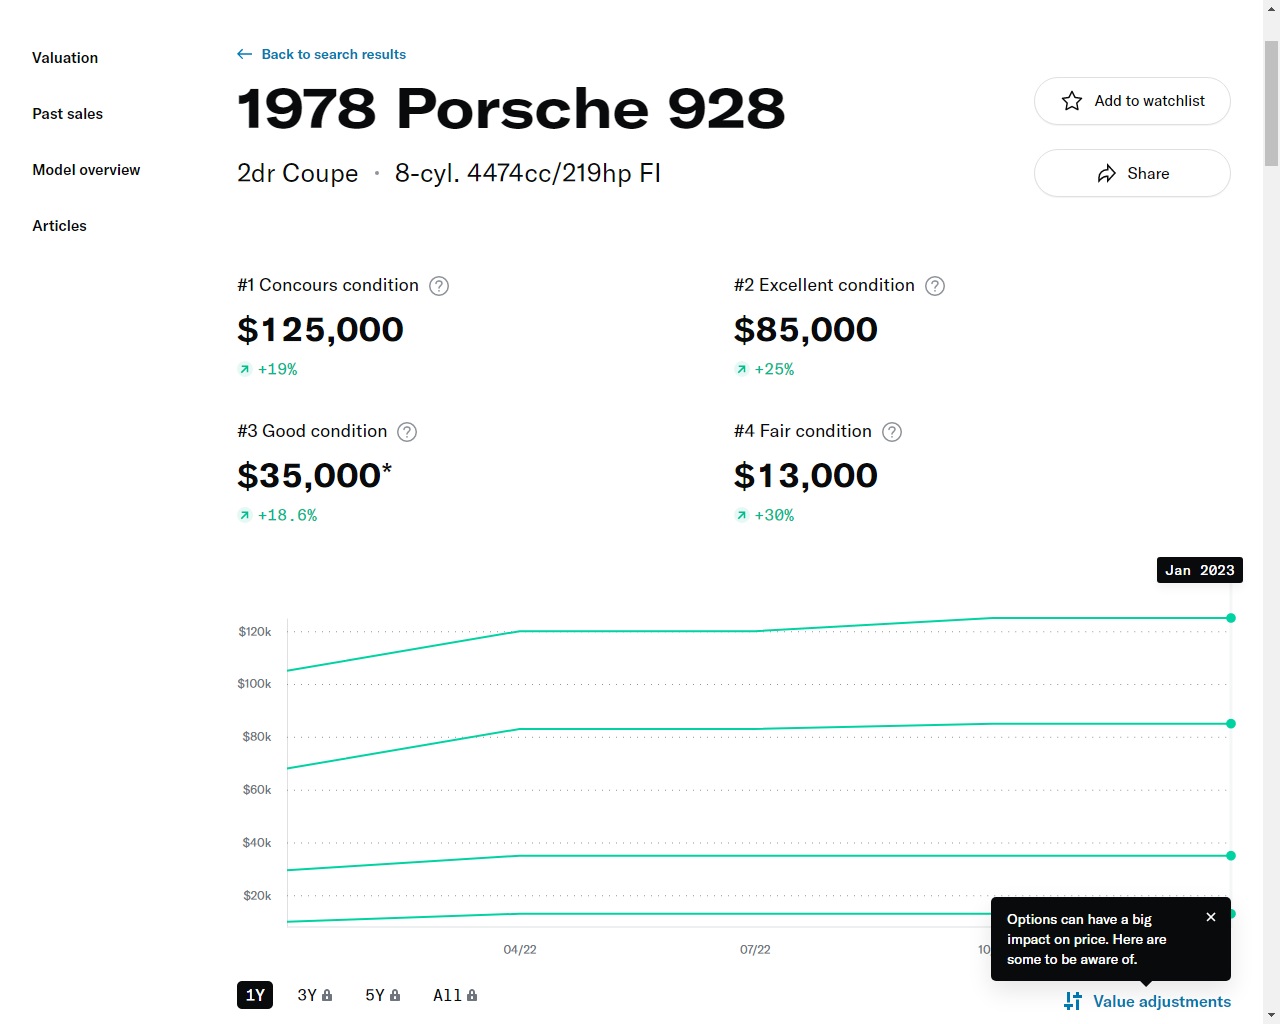1280x1024 pixels.
Task: Click the Share button
Action: [1132, 173]
